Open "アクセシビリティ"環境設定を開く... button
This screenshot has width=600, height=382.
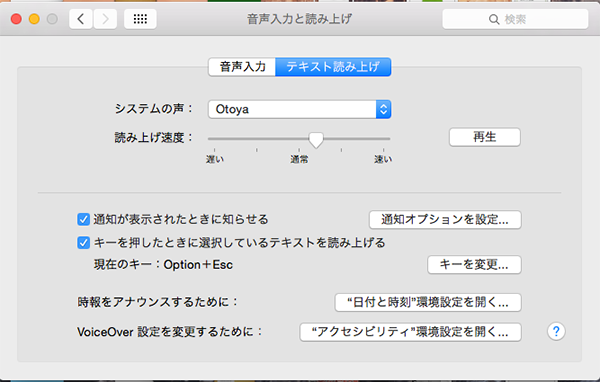pos(410,332)
